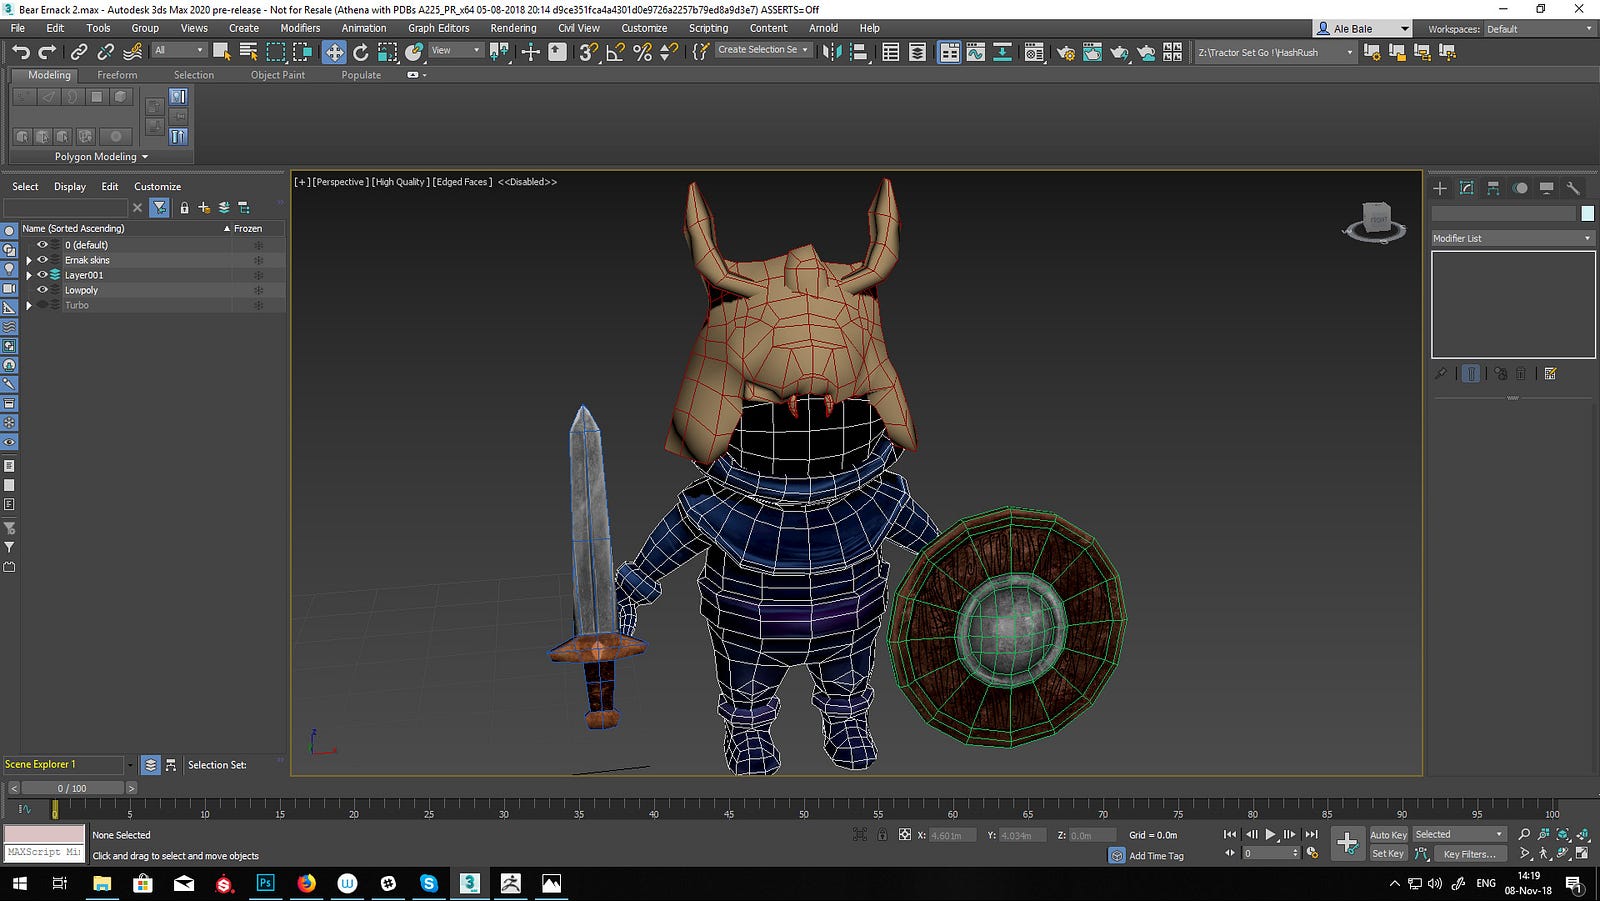
Task: Open the Hierarchy command panel tab
Action: point(1493,188)
